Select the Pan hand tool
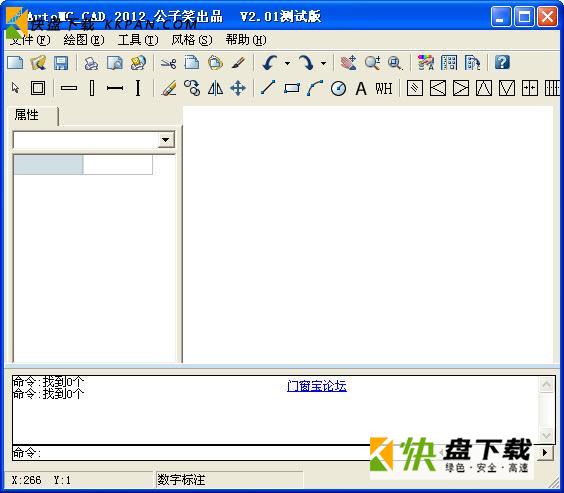This screenshot has width=564, height=493. (349, 63)
